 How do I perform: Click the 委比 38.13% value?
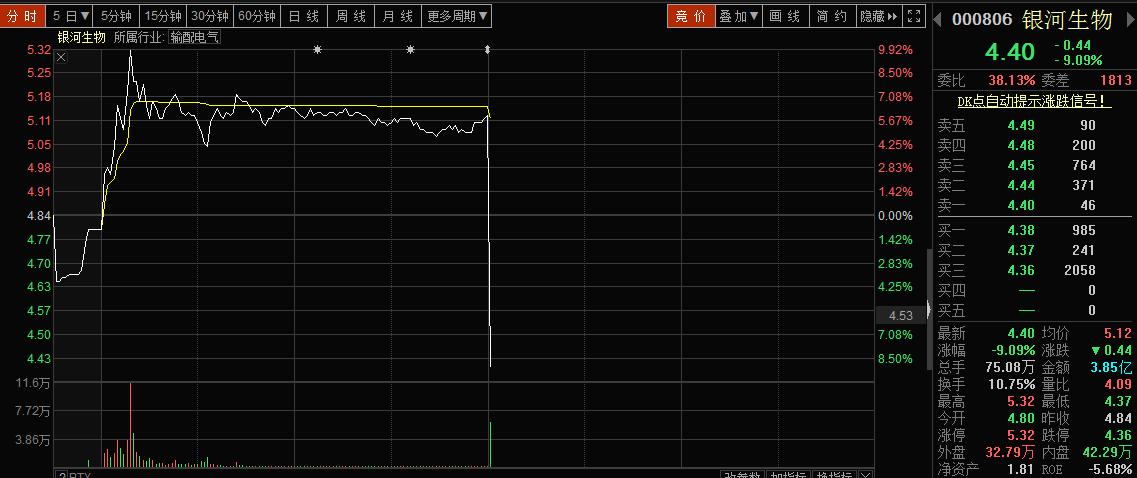tap(1012, 80)
